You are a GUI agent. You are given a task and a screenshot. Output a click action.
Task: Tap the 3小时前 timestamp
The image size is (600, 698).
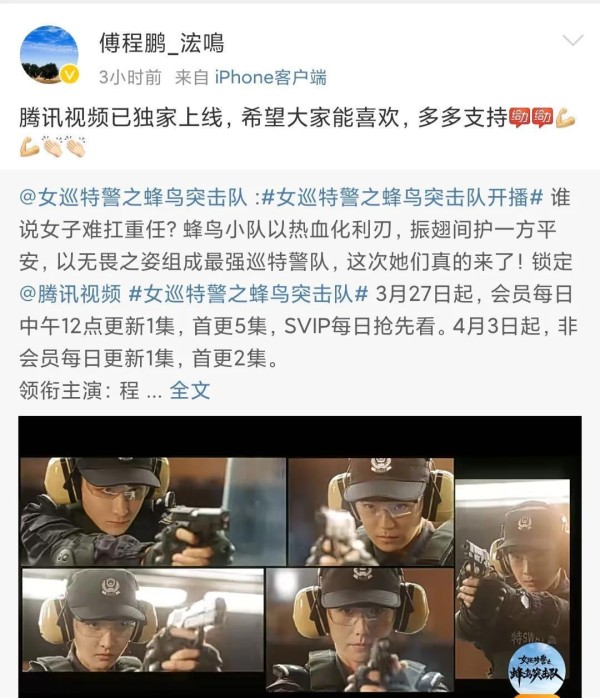[x=130, y=77]
